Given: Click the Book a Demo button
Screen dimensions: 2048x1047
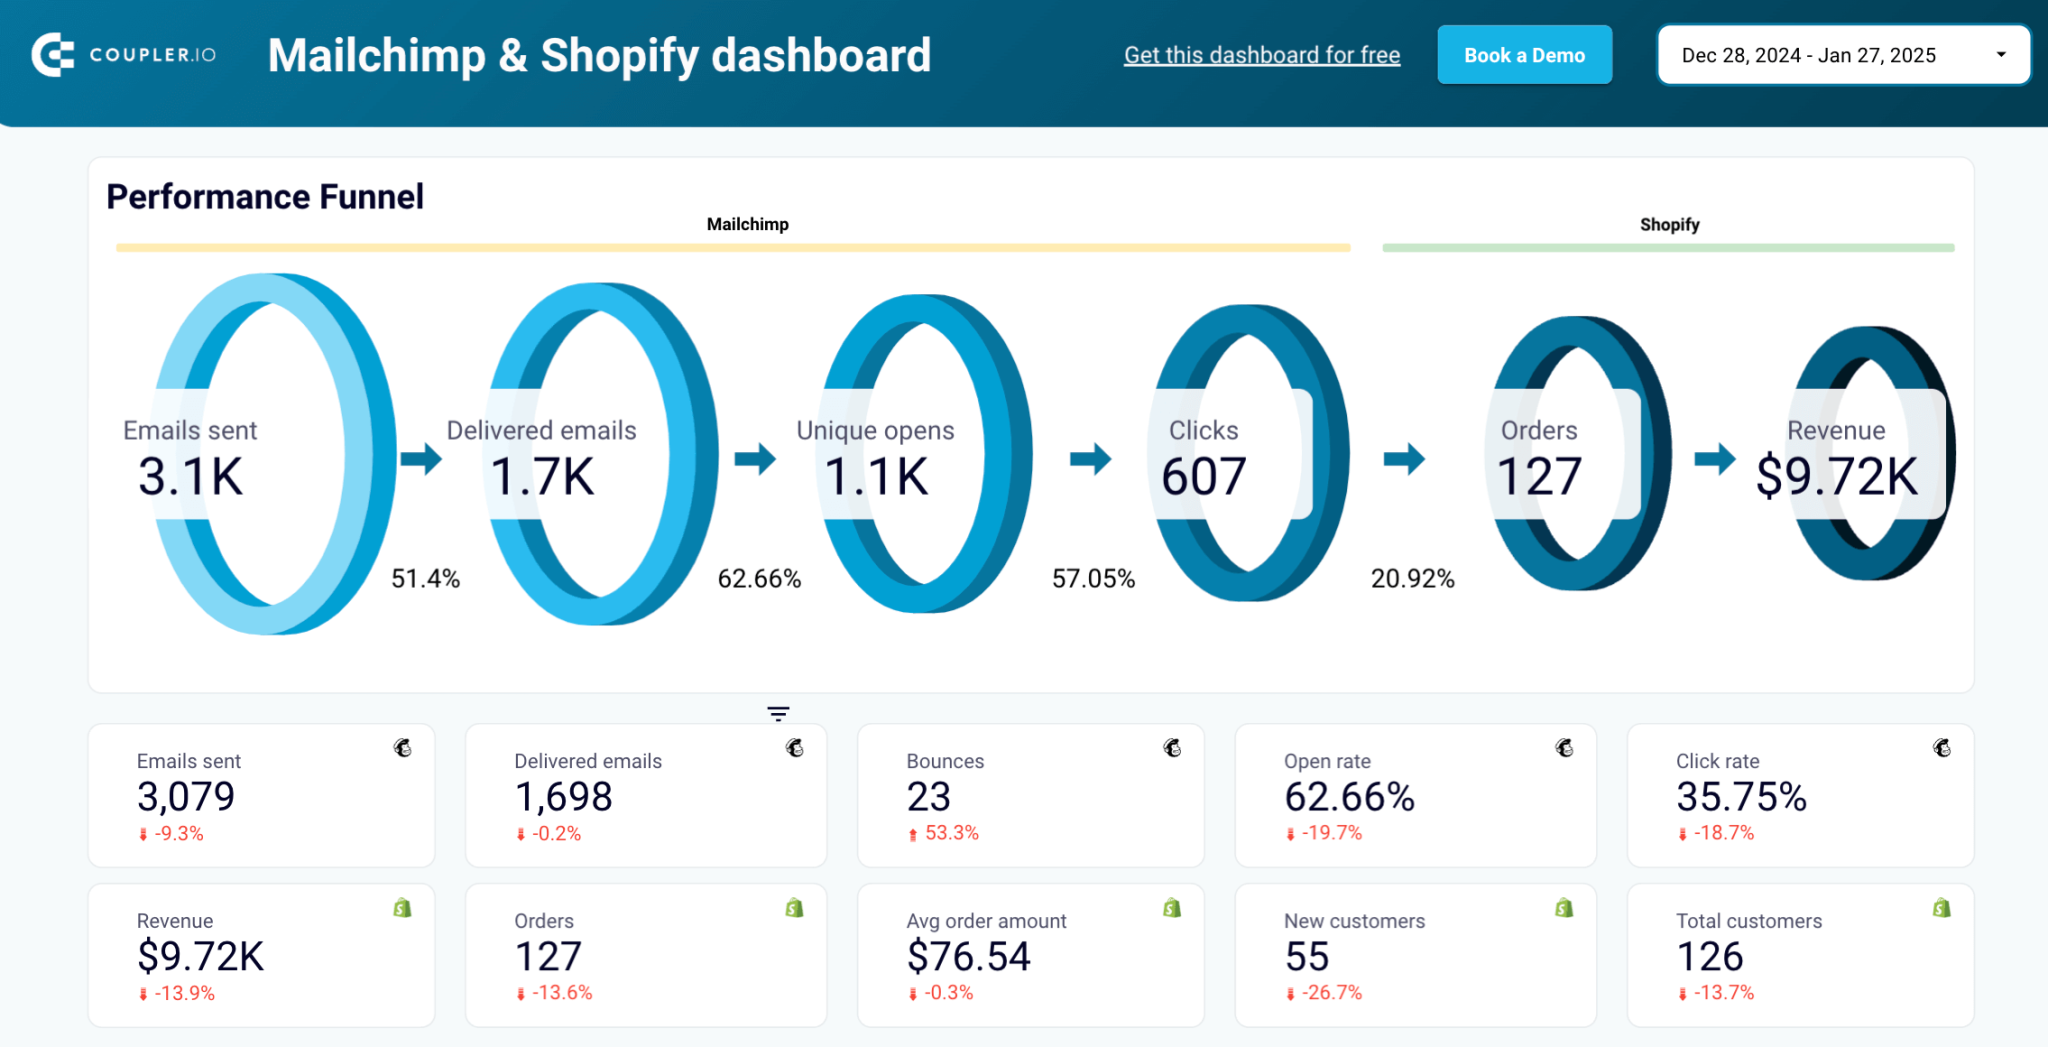Looking at the screenshot, I should 1524,55.
